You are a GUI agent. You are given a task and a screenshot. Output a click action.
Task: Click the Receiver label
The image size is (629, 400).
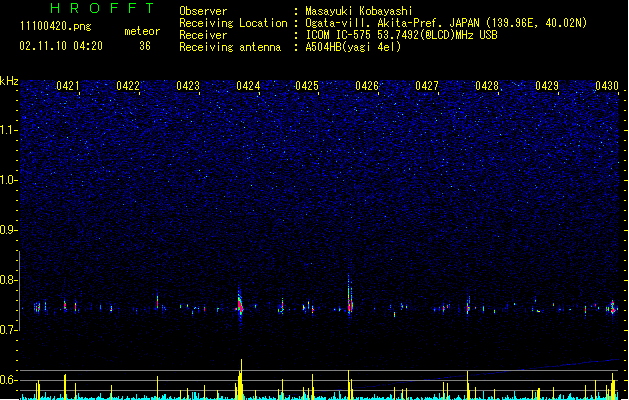[x=203, y=35]
